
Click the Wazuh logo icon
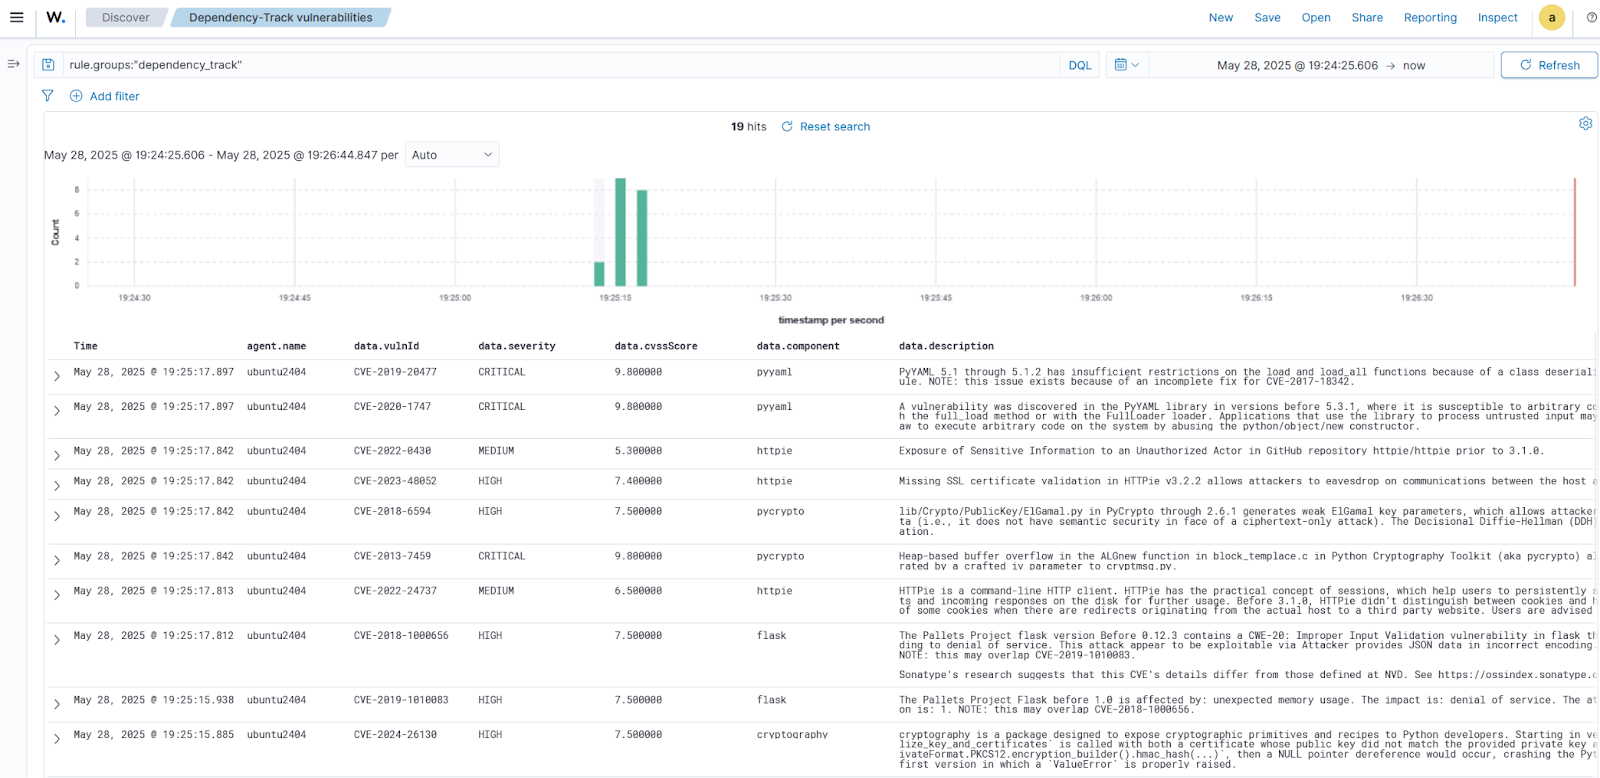56,17
